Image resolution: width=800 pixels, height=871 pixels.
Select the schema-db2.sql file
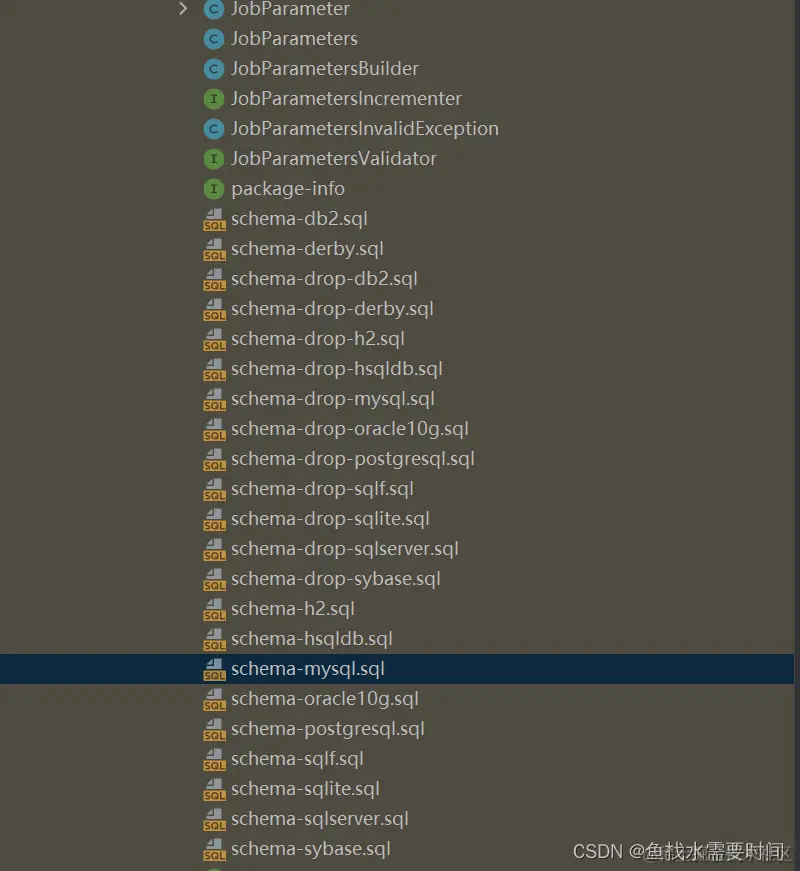pyautogui.click(x=299, y=219)
